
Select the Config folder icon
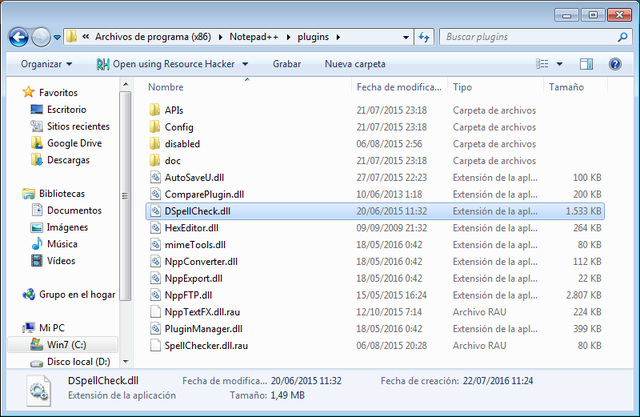click(x=155, y=127)
